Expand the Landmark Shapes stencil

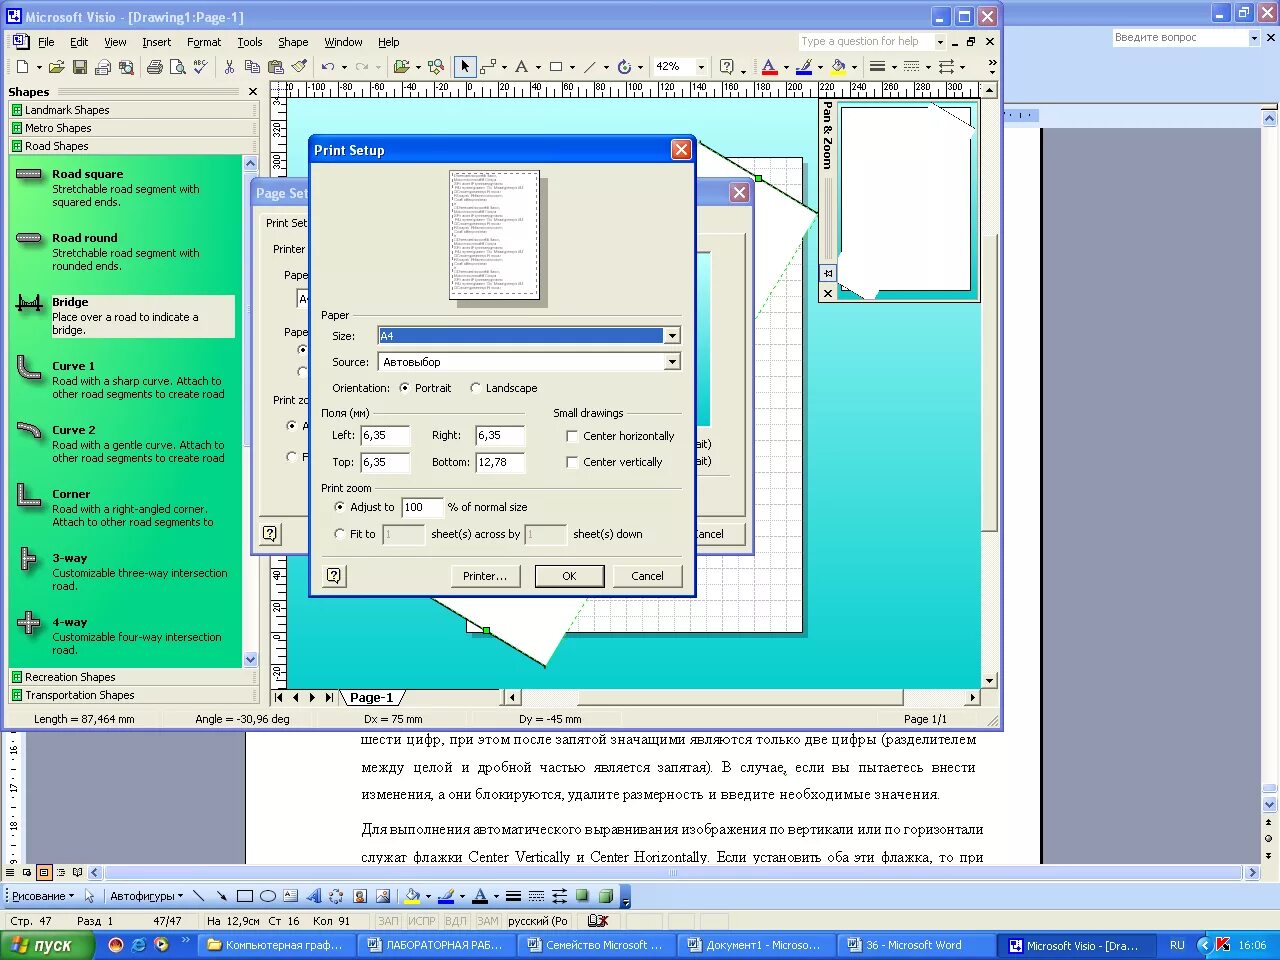coord(133,110)
